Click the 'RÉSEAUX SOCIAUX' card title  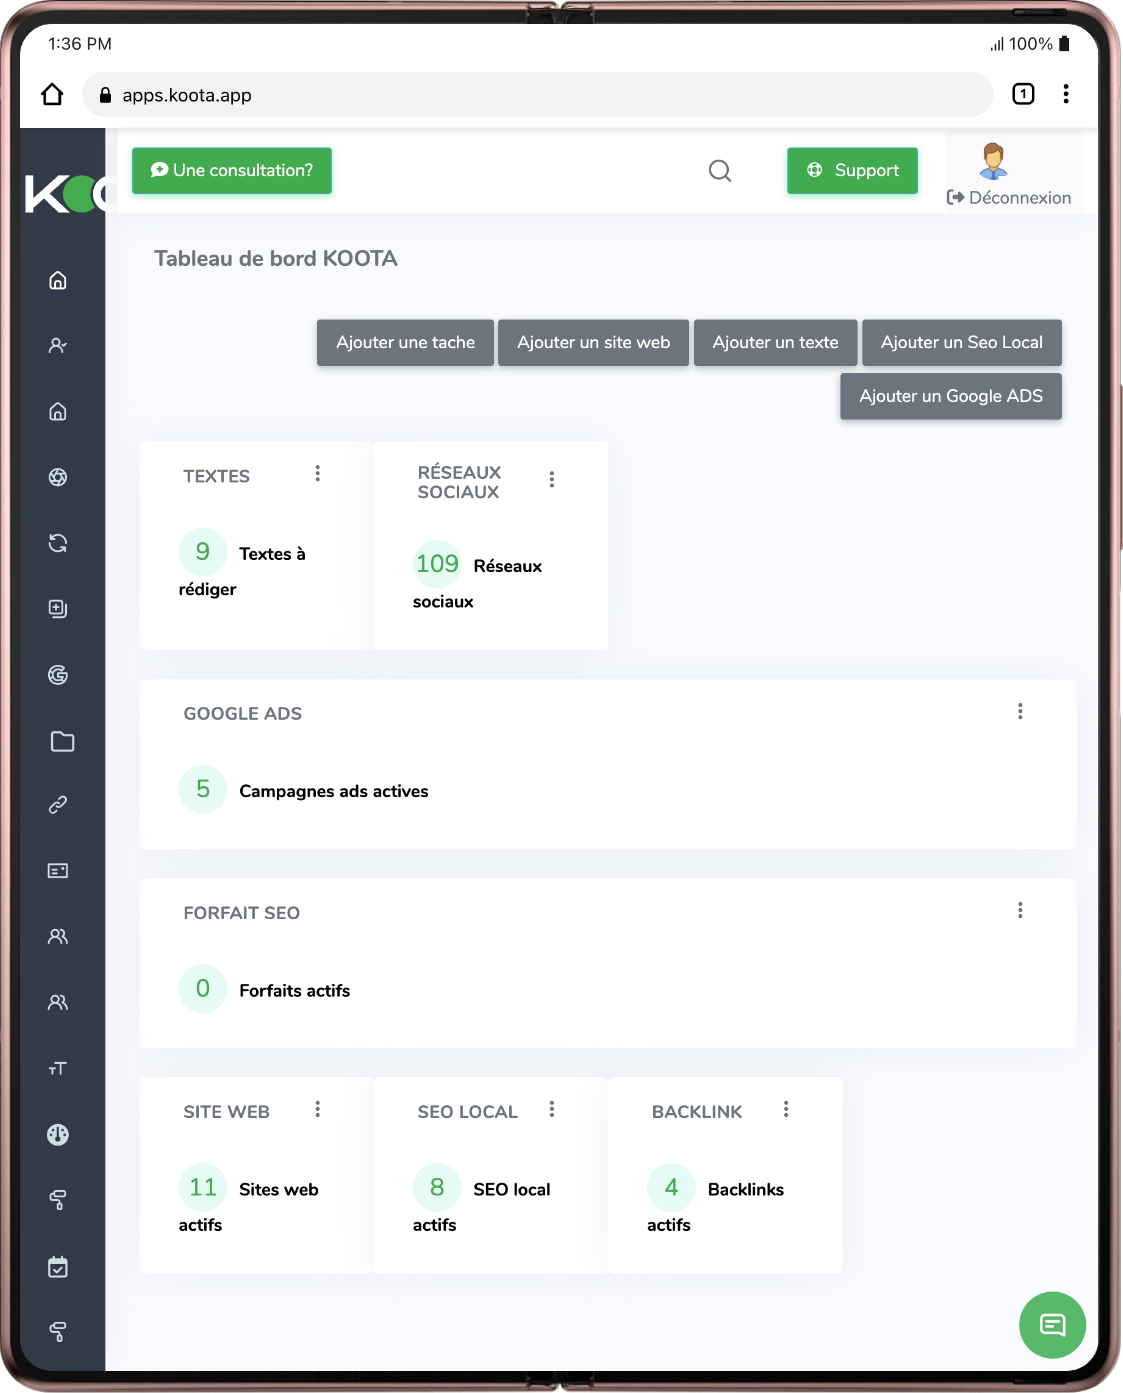[459, 482]
